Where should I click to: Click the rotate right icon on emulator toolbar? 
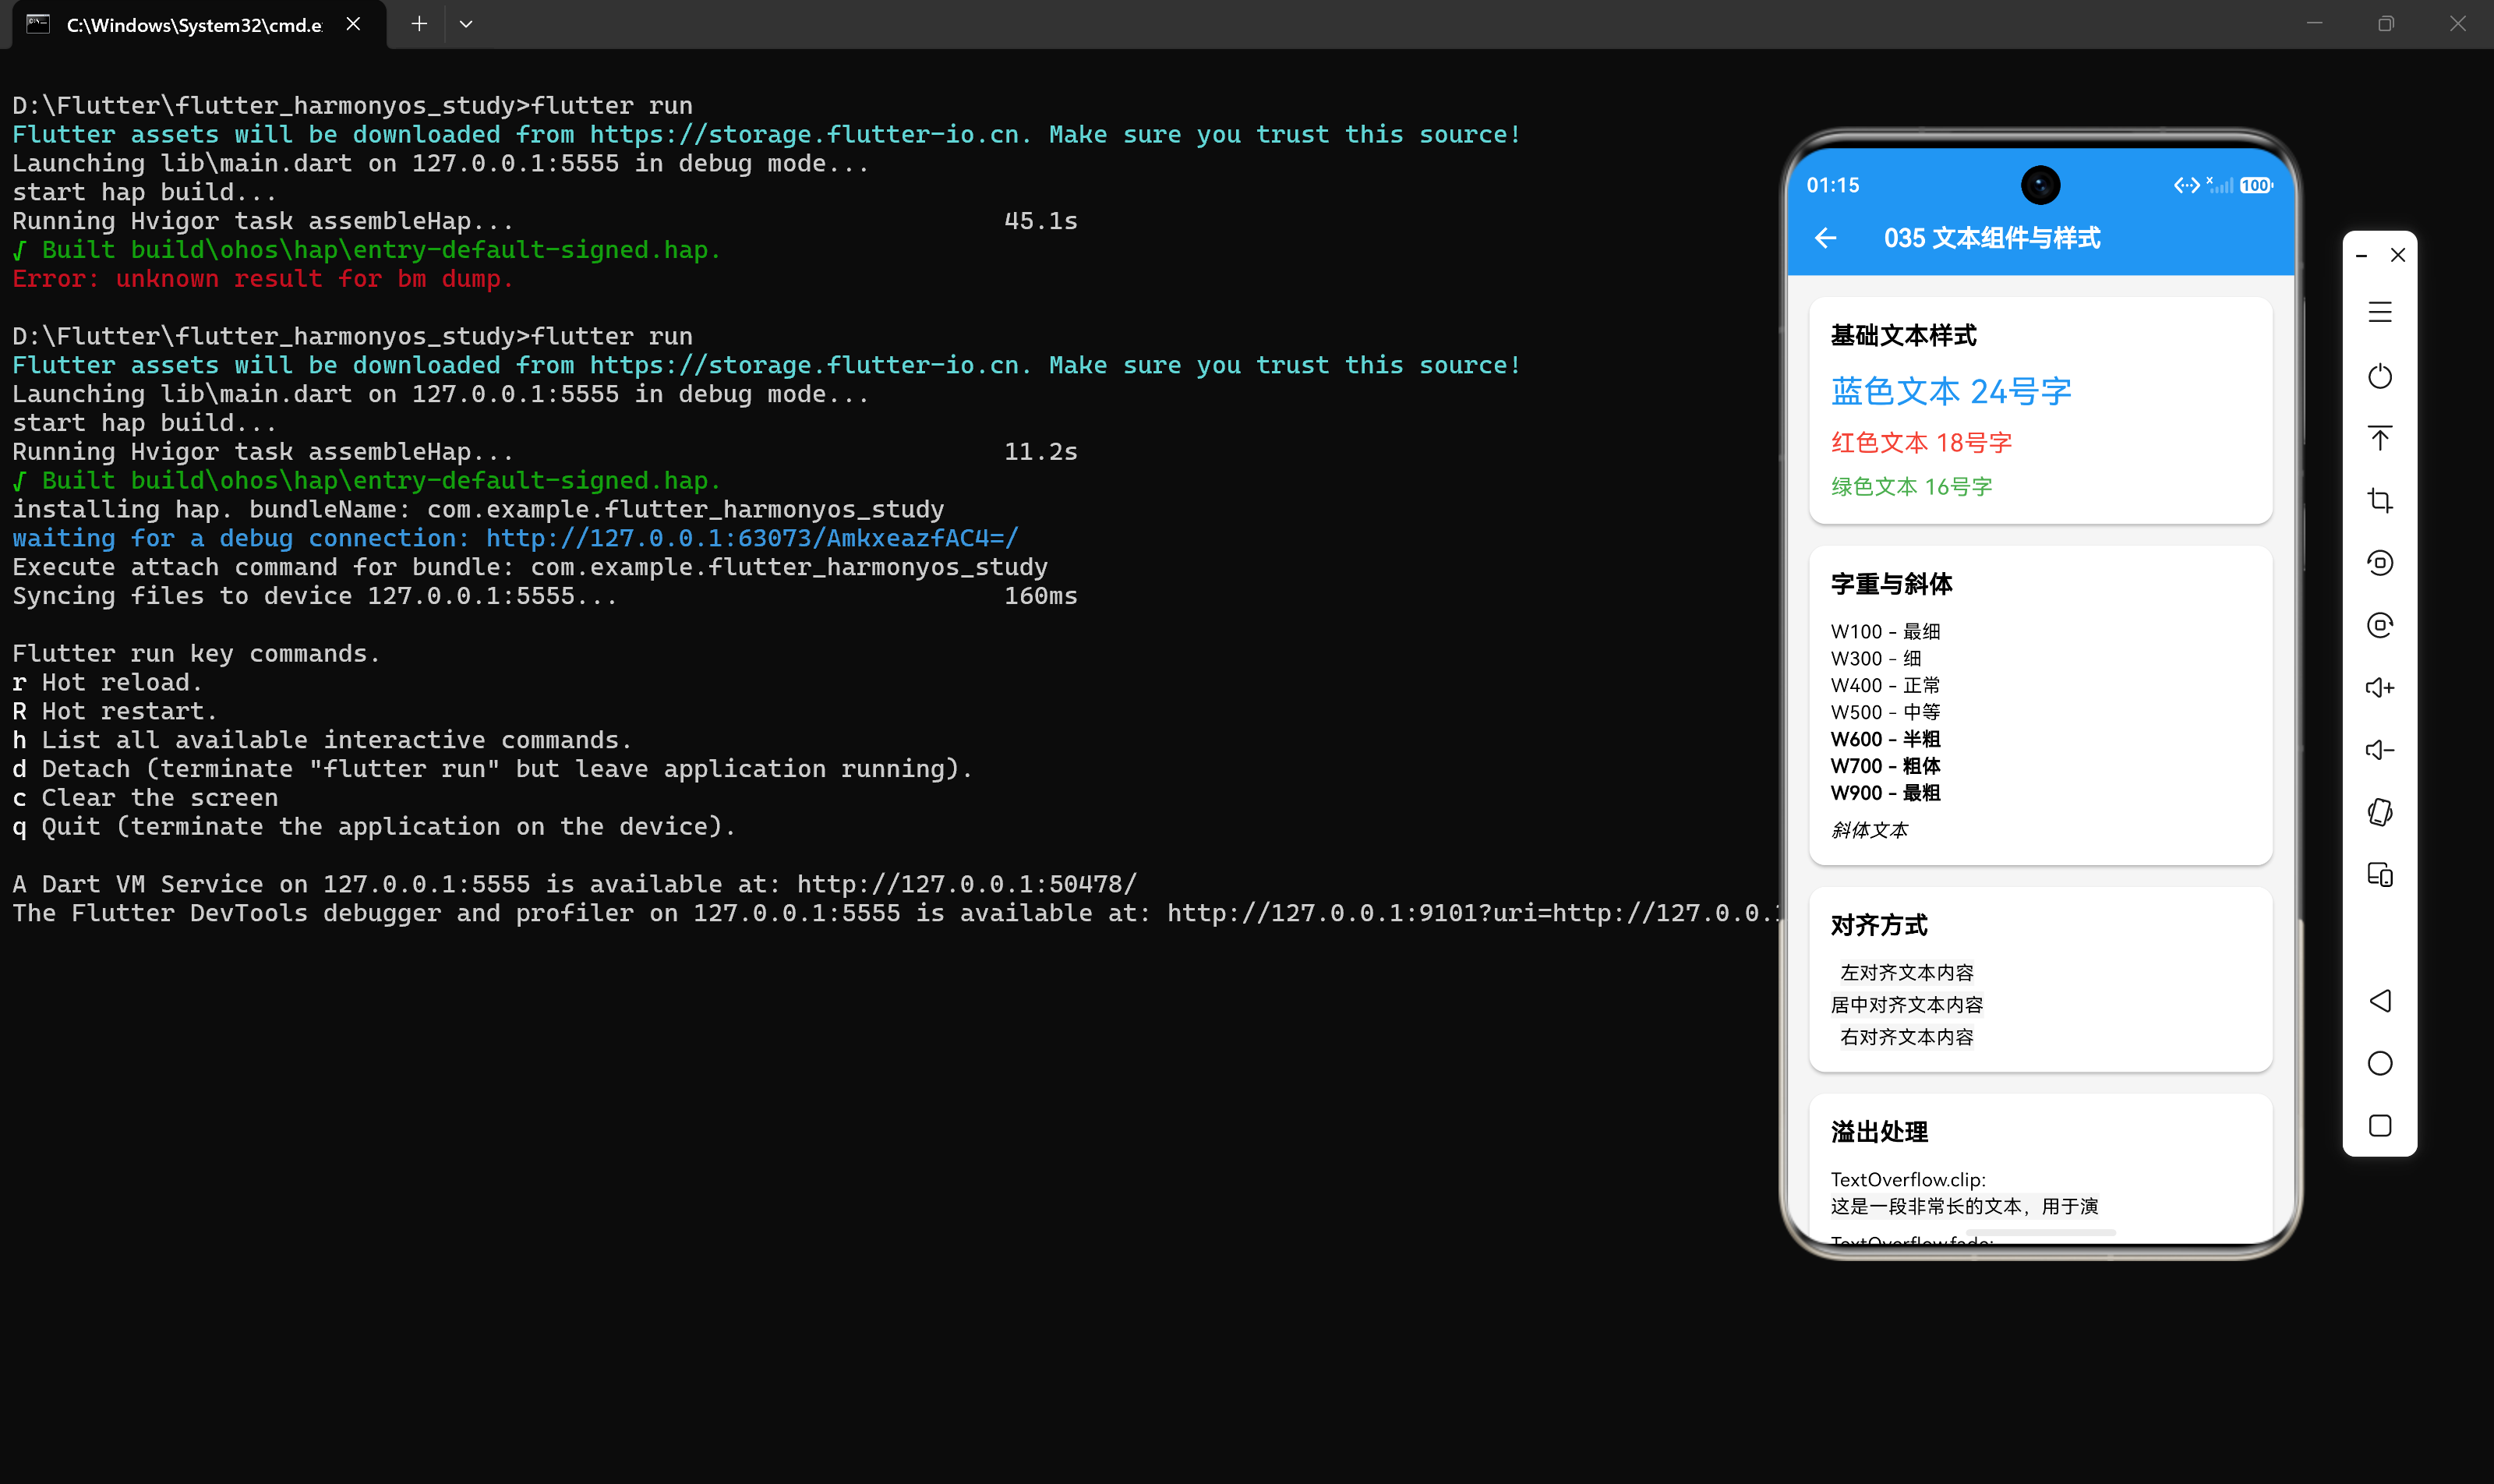[x=2380, y=625]
